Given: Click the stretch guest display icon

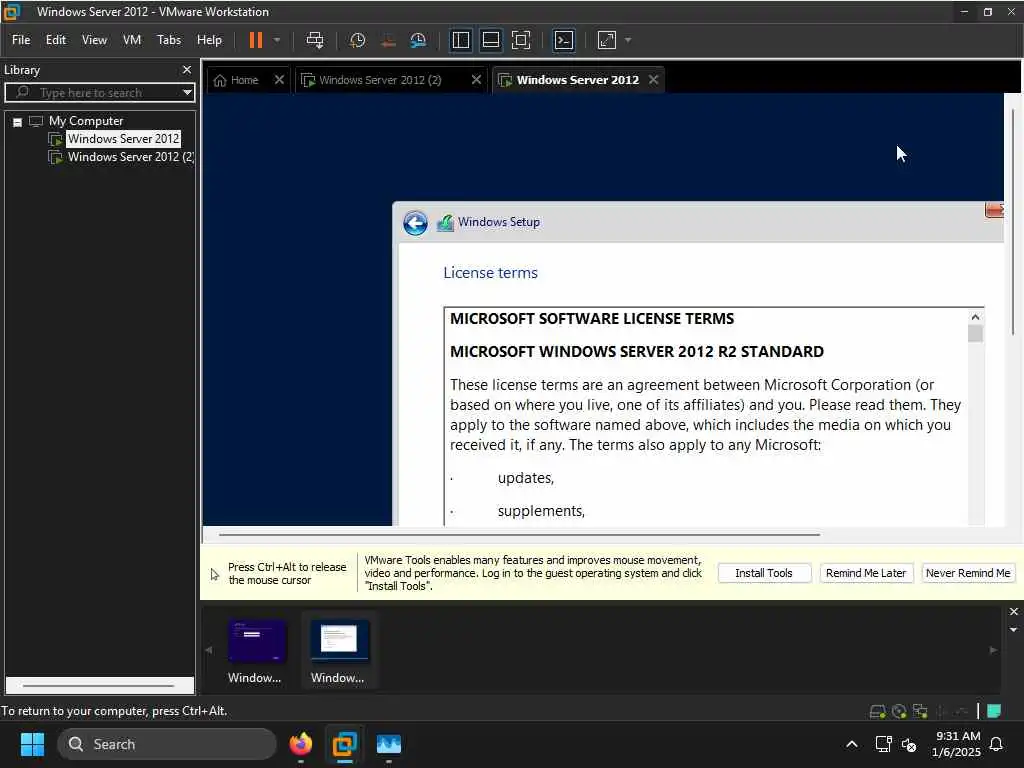Looking at the screenshot, I should click(607, 40).
